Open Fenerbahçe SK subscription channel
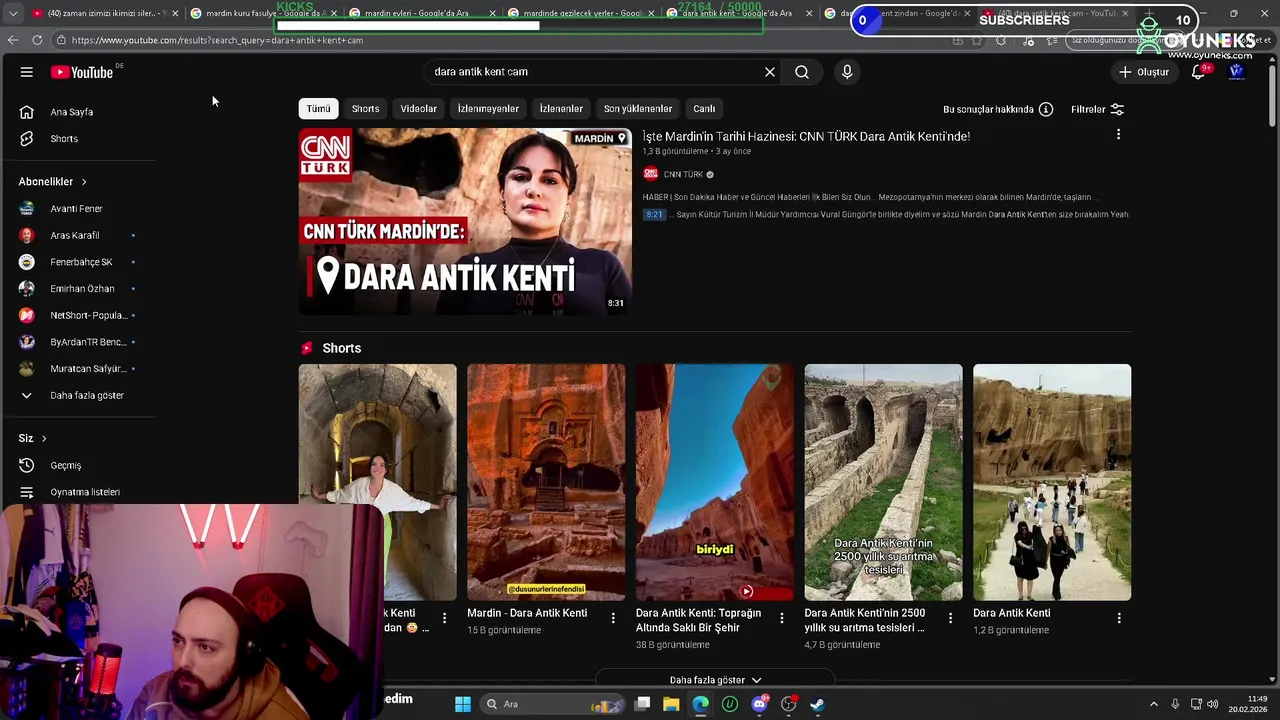 (x=81, y=262)
